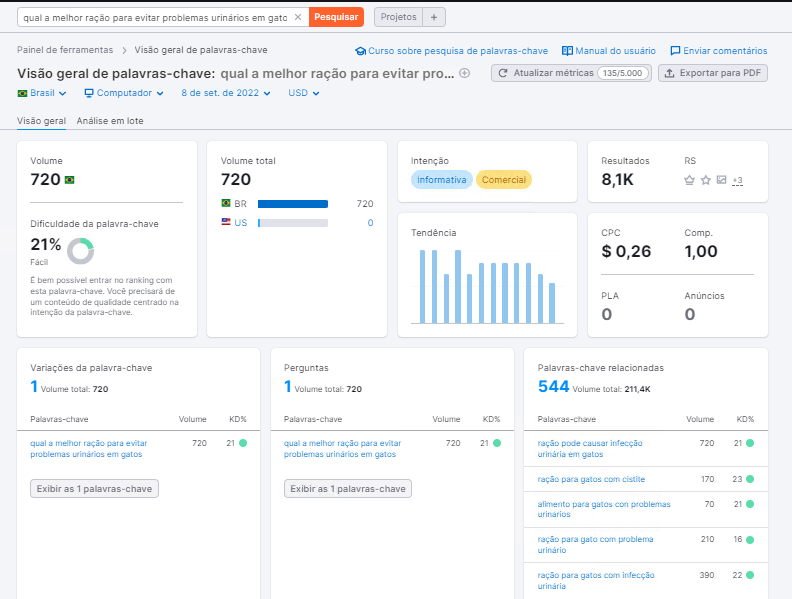Click Atualizar métricas button
The width and height of the screenshot is (792, 599).
pos(571,73)
